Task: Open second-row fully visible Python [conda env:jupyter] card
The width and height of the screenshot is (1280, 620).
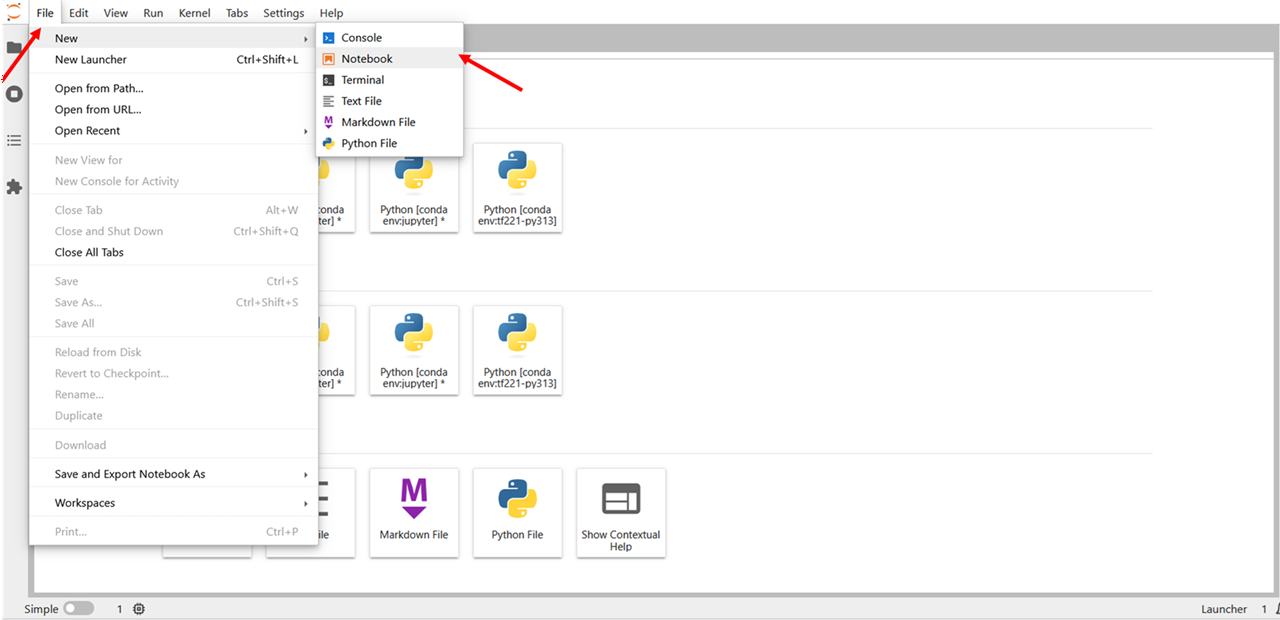Action: tap(414, 350)
